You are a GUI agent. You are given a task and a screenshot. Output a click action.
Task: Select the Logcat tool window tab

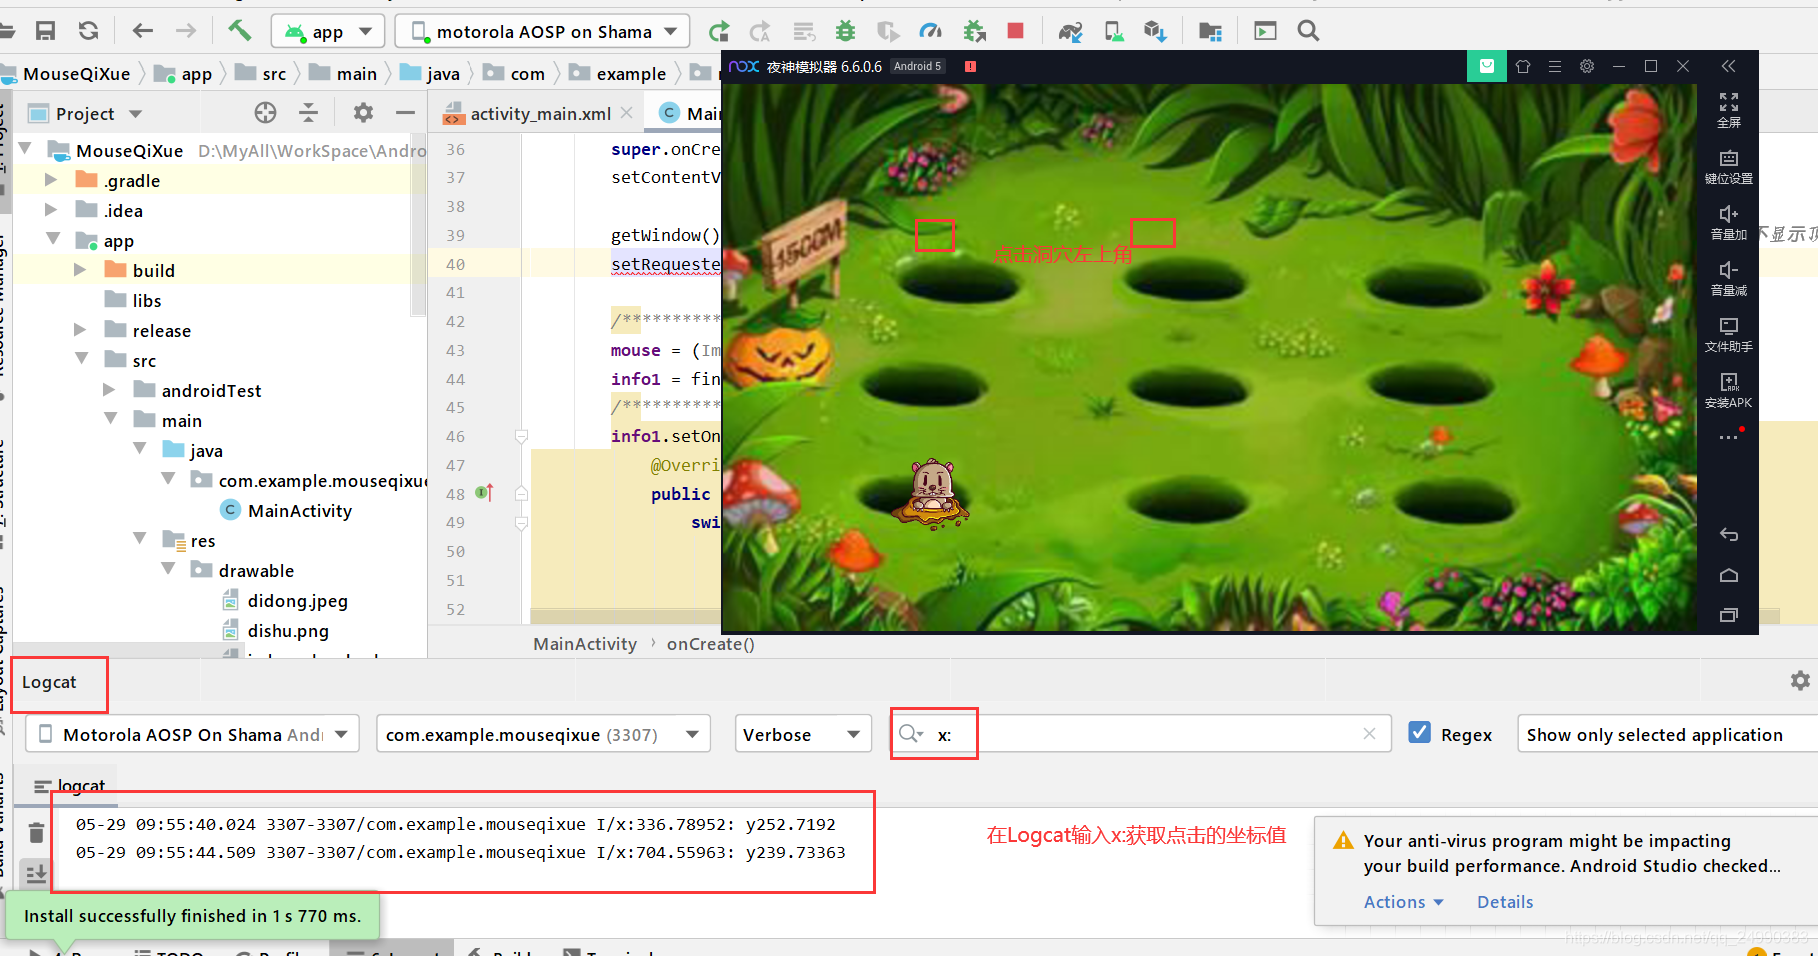click(x=49, y=682)
